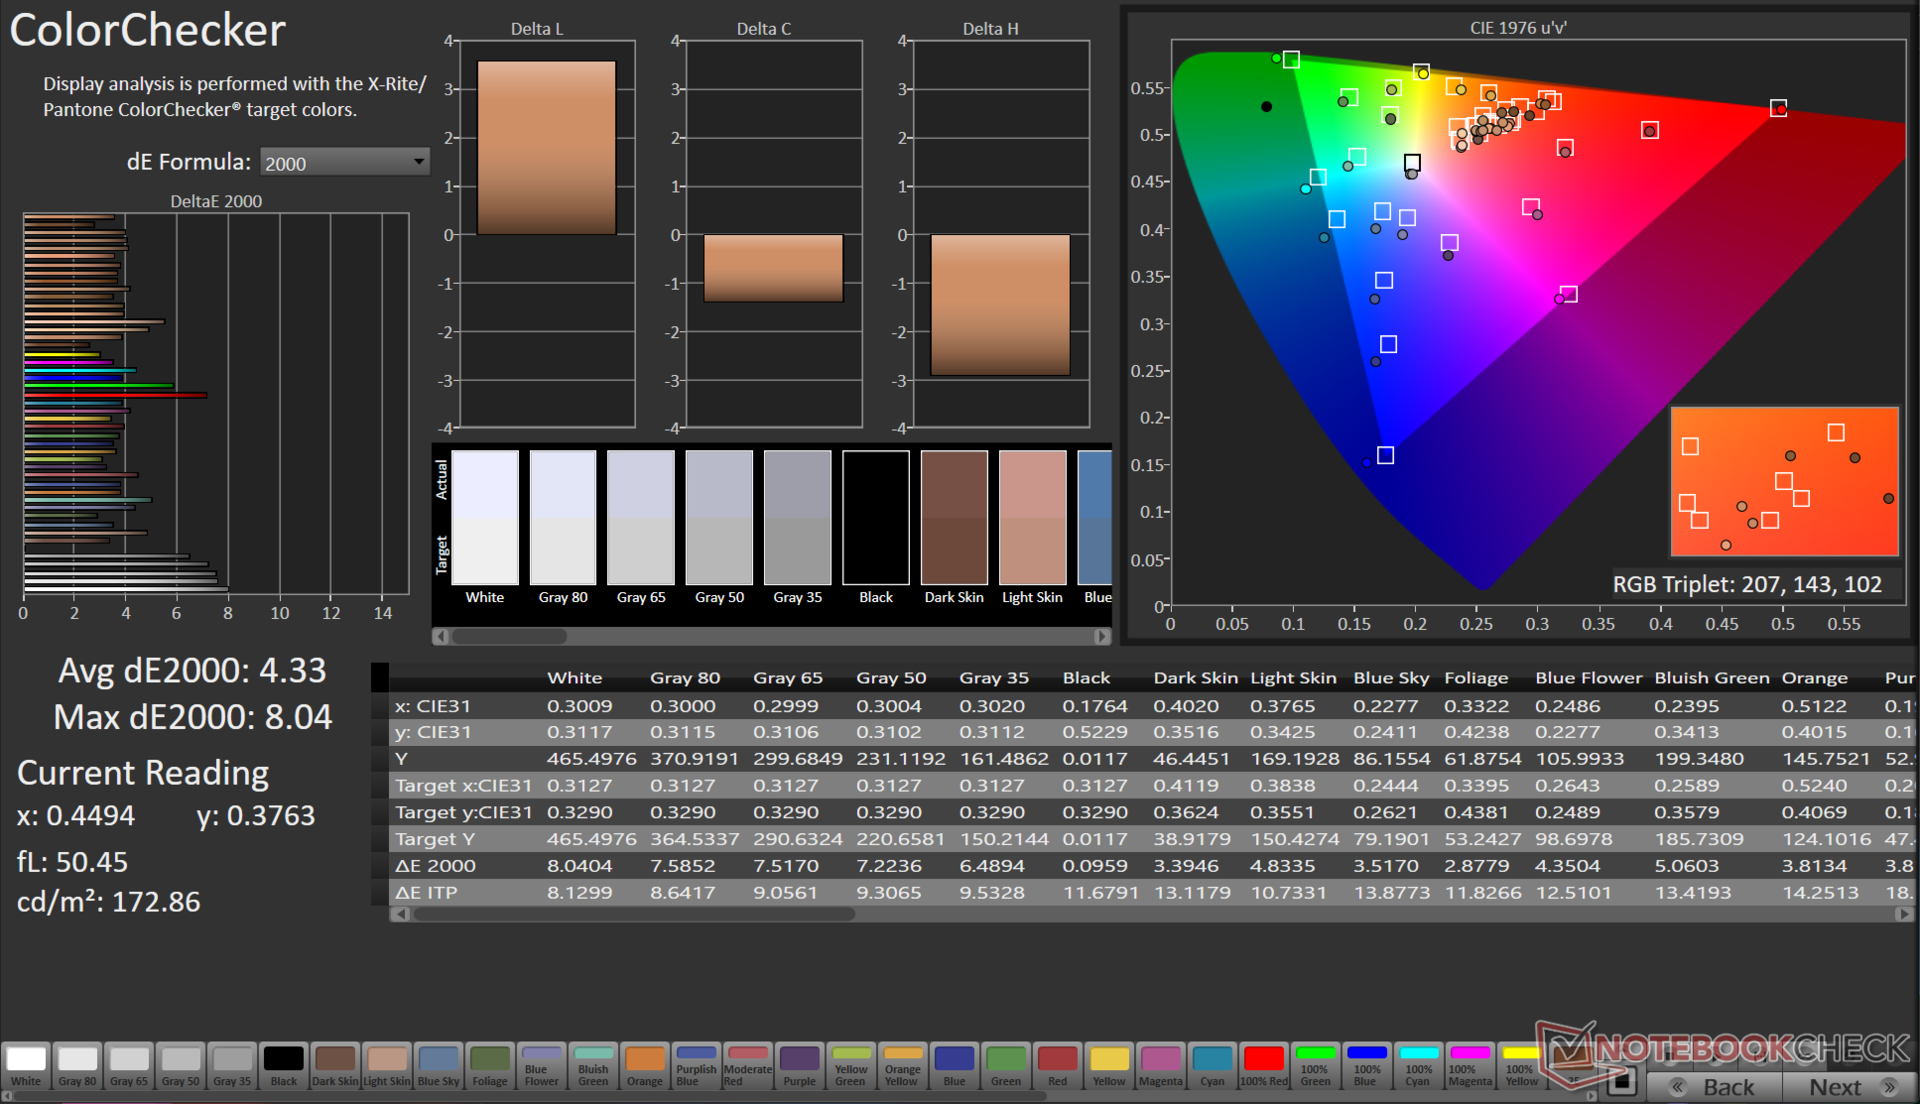
Task: Choose the Foliage patch button
Action: point(490,1065)
